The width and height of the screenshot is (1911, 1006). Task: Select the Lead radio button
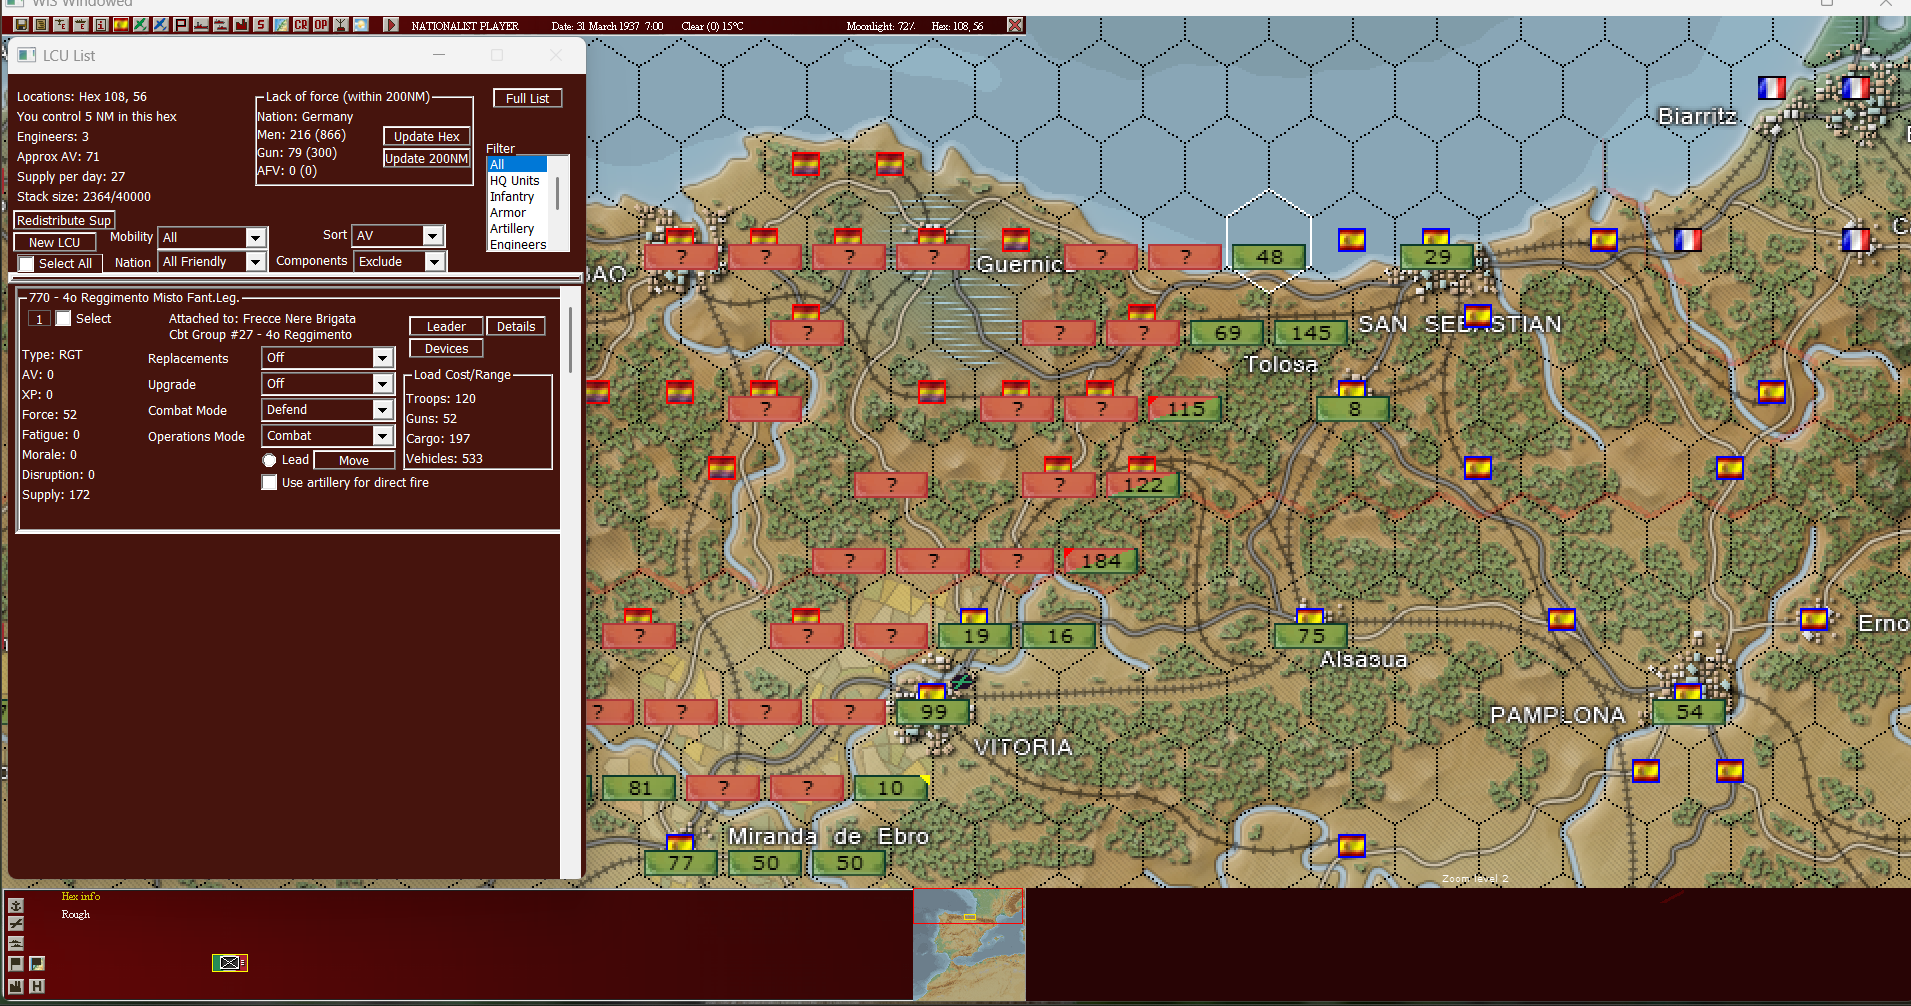click(269, 460)
